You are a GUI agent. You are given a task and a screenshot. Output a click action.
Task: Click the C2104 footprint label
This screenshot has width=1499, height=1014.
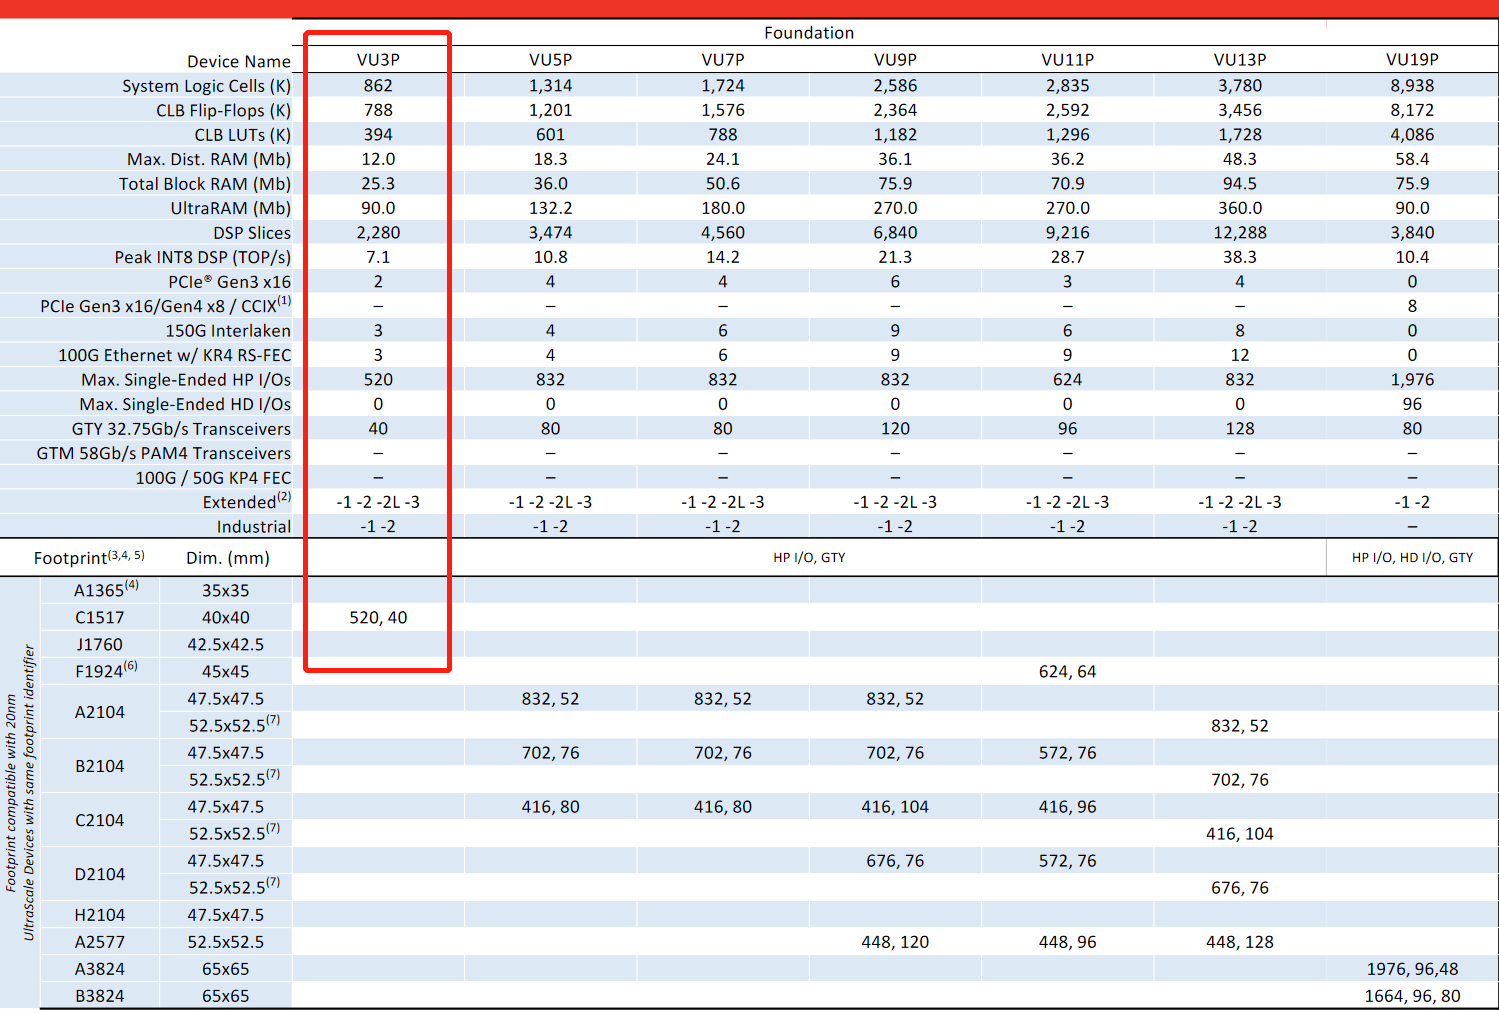pyautogui.click(x=100, y=820)
